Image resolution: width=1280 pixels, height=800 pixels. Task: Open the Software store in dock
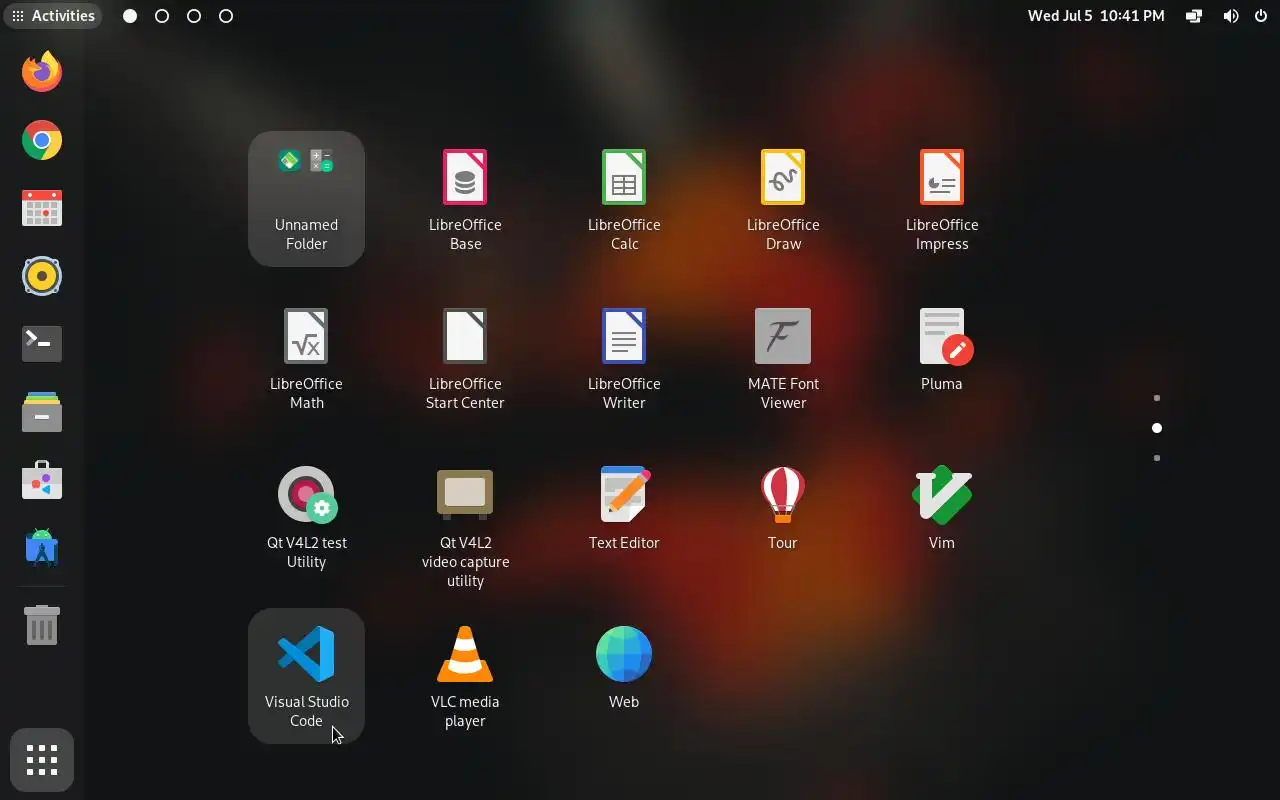coord(42,480)
